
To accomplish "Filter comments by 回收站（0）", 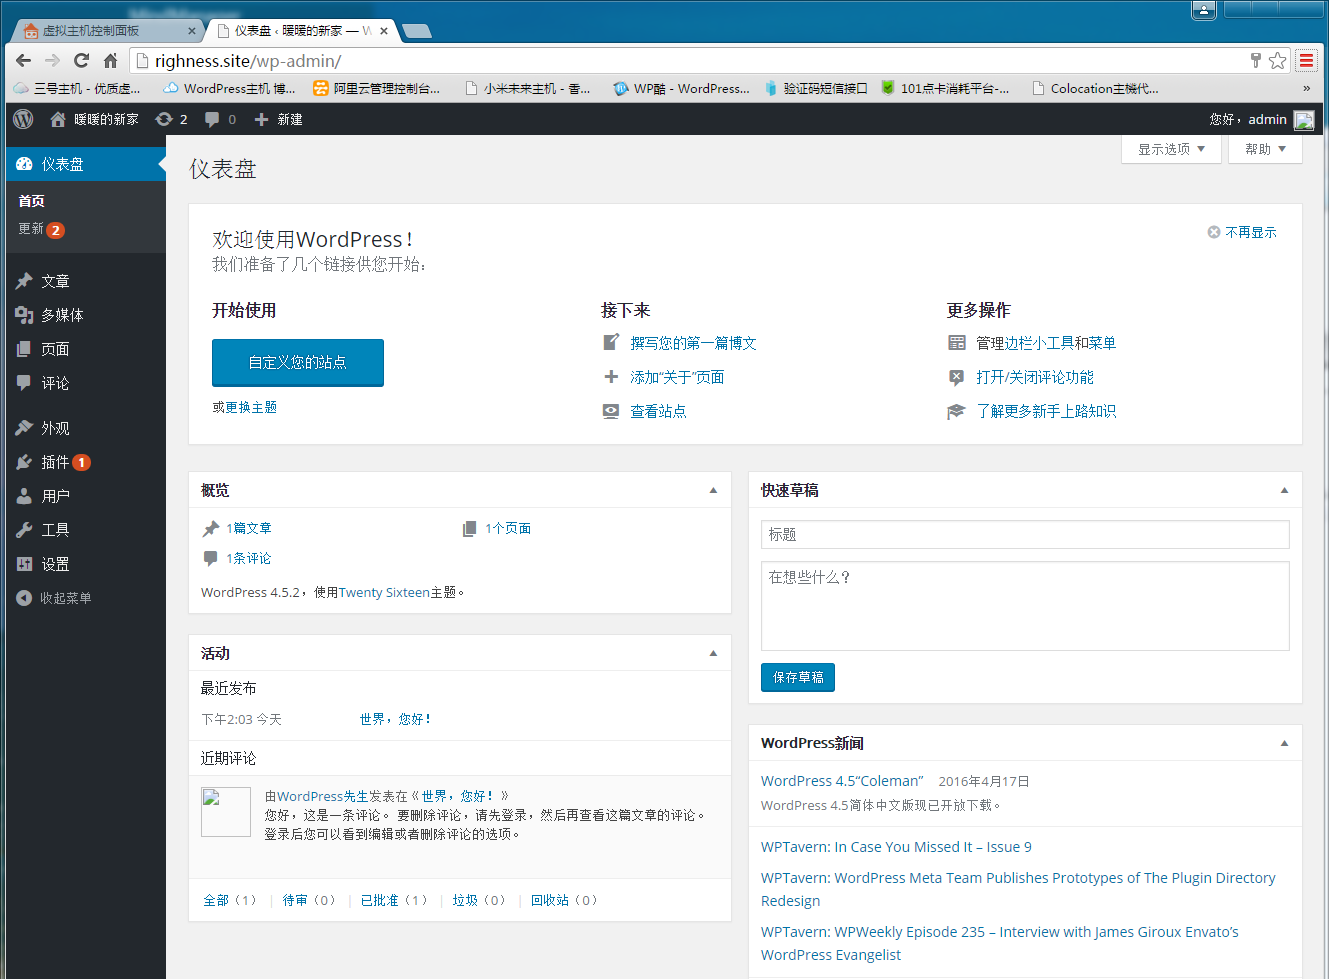I will click(x=564, y=900).
